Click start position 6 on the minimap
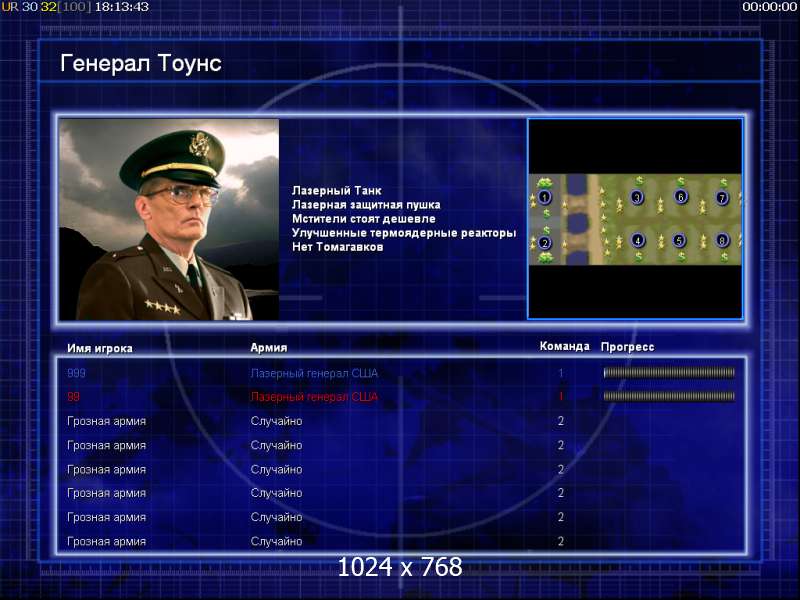Screen dimensions: 800x600 681,196
